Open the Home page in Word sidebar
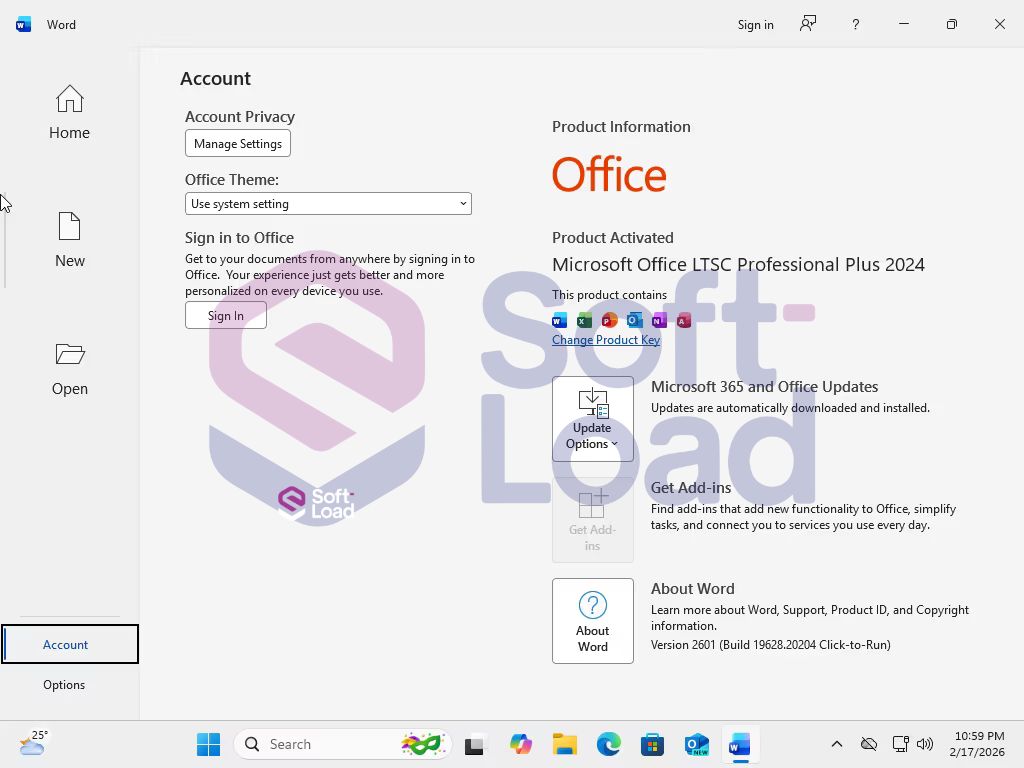 [69, 112]
